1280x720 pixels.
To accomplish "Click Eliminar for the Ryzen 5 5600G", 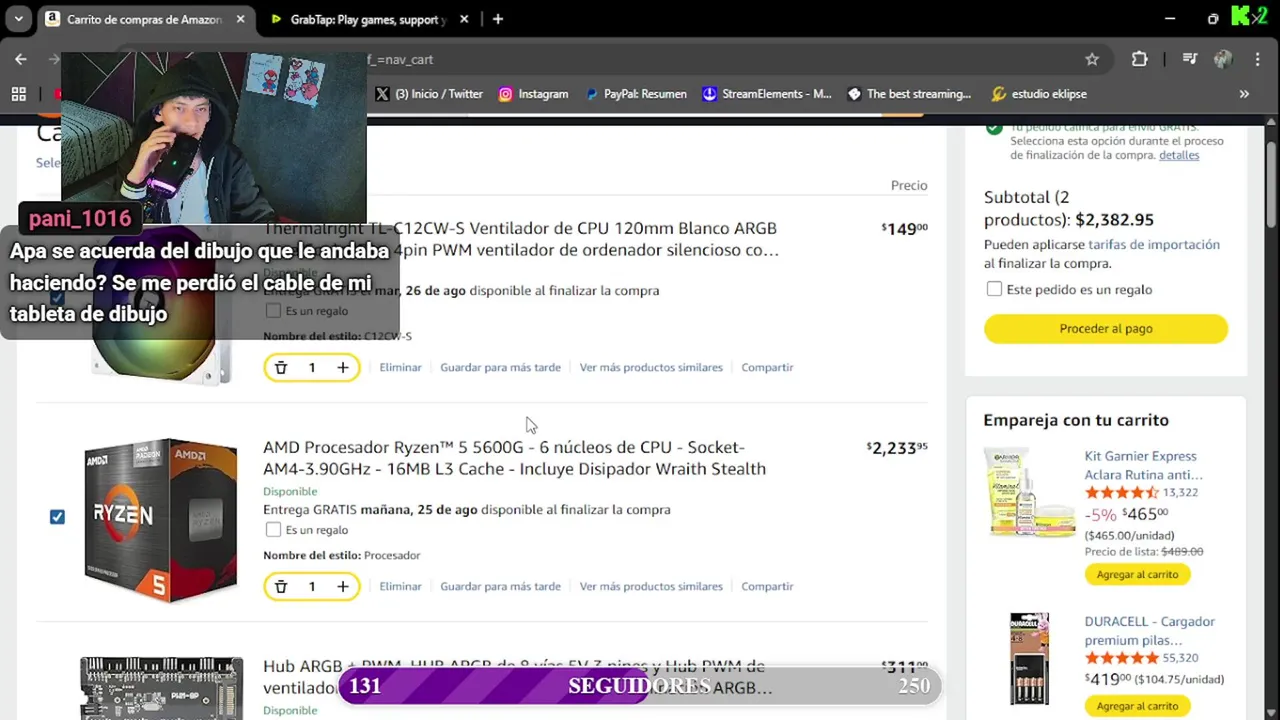I will pos(400,587).
